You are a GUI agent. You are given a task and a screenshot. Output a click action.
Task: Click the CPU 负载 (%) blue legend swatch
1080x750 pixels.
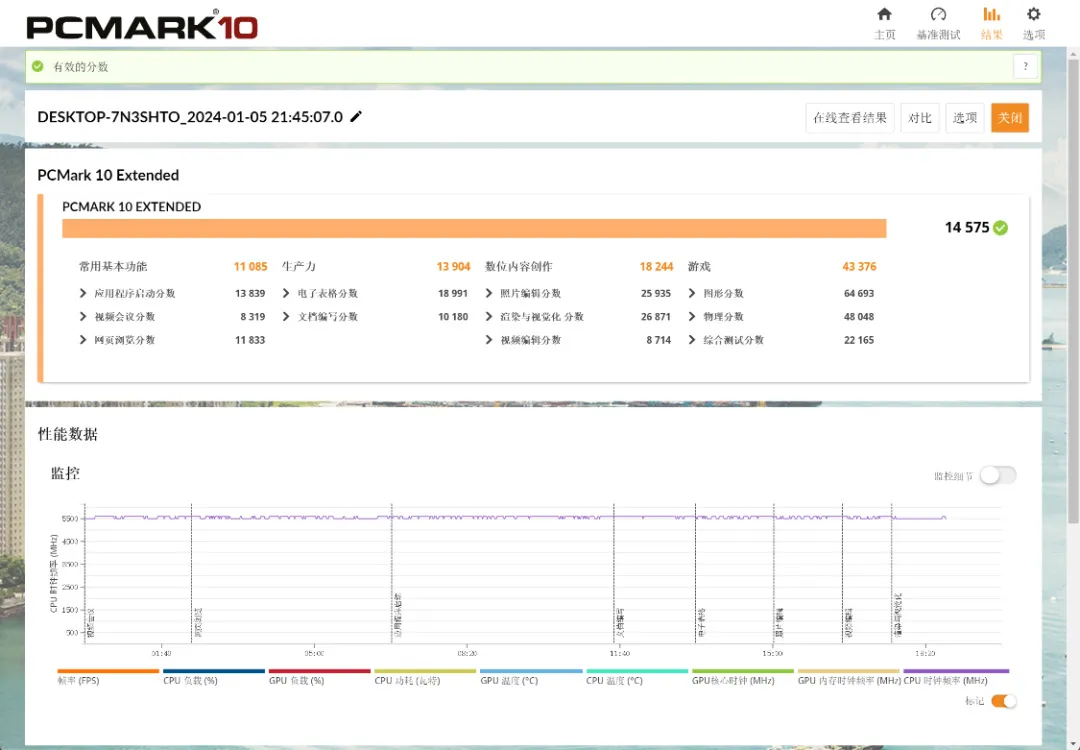click(214, 671)
